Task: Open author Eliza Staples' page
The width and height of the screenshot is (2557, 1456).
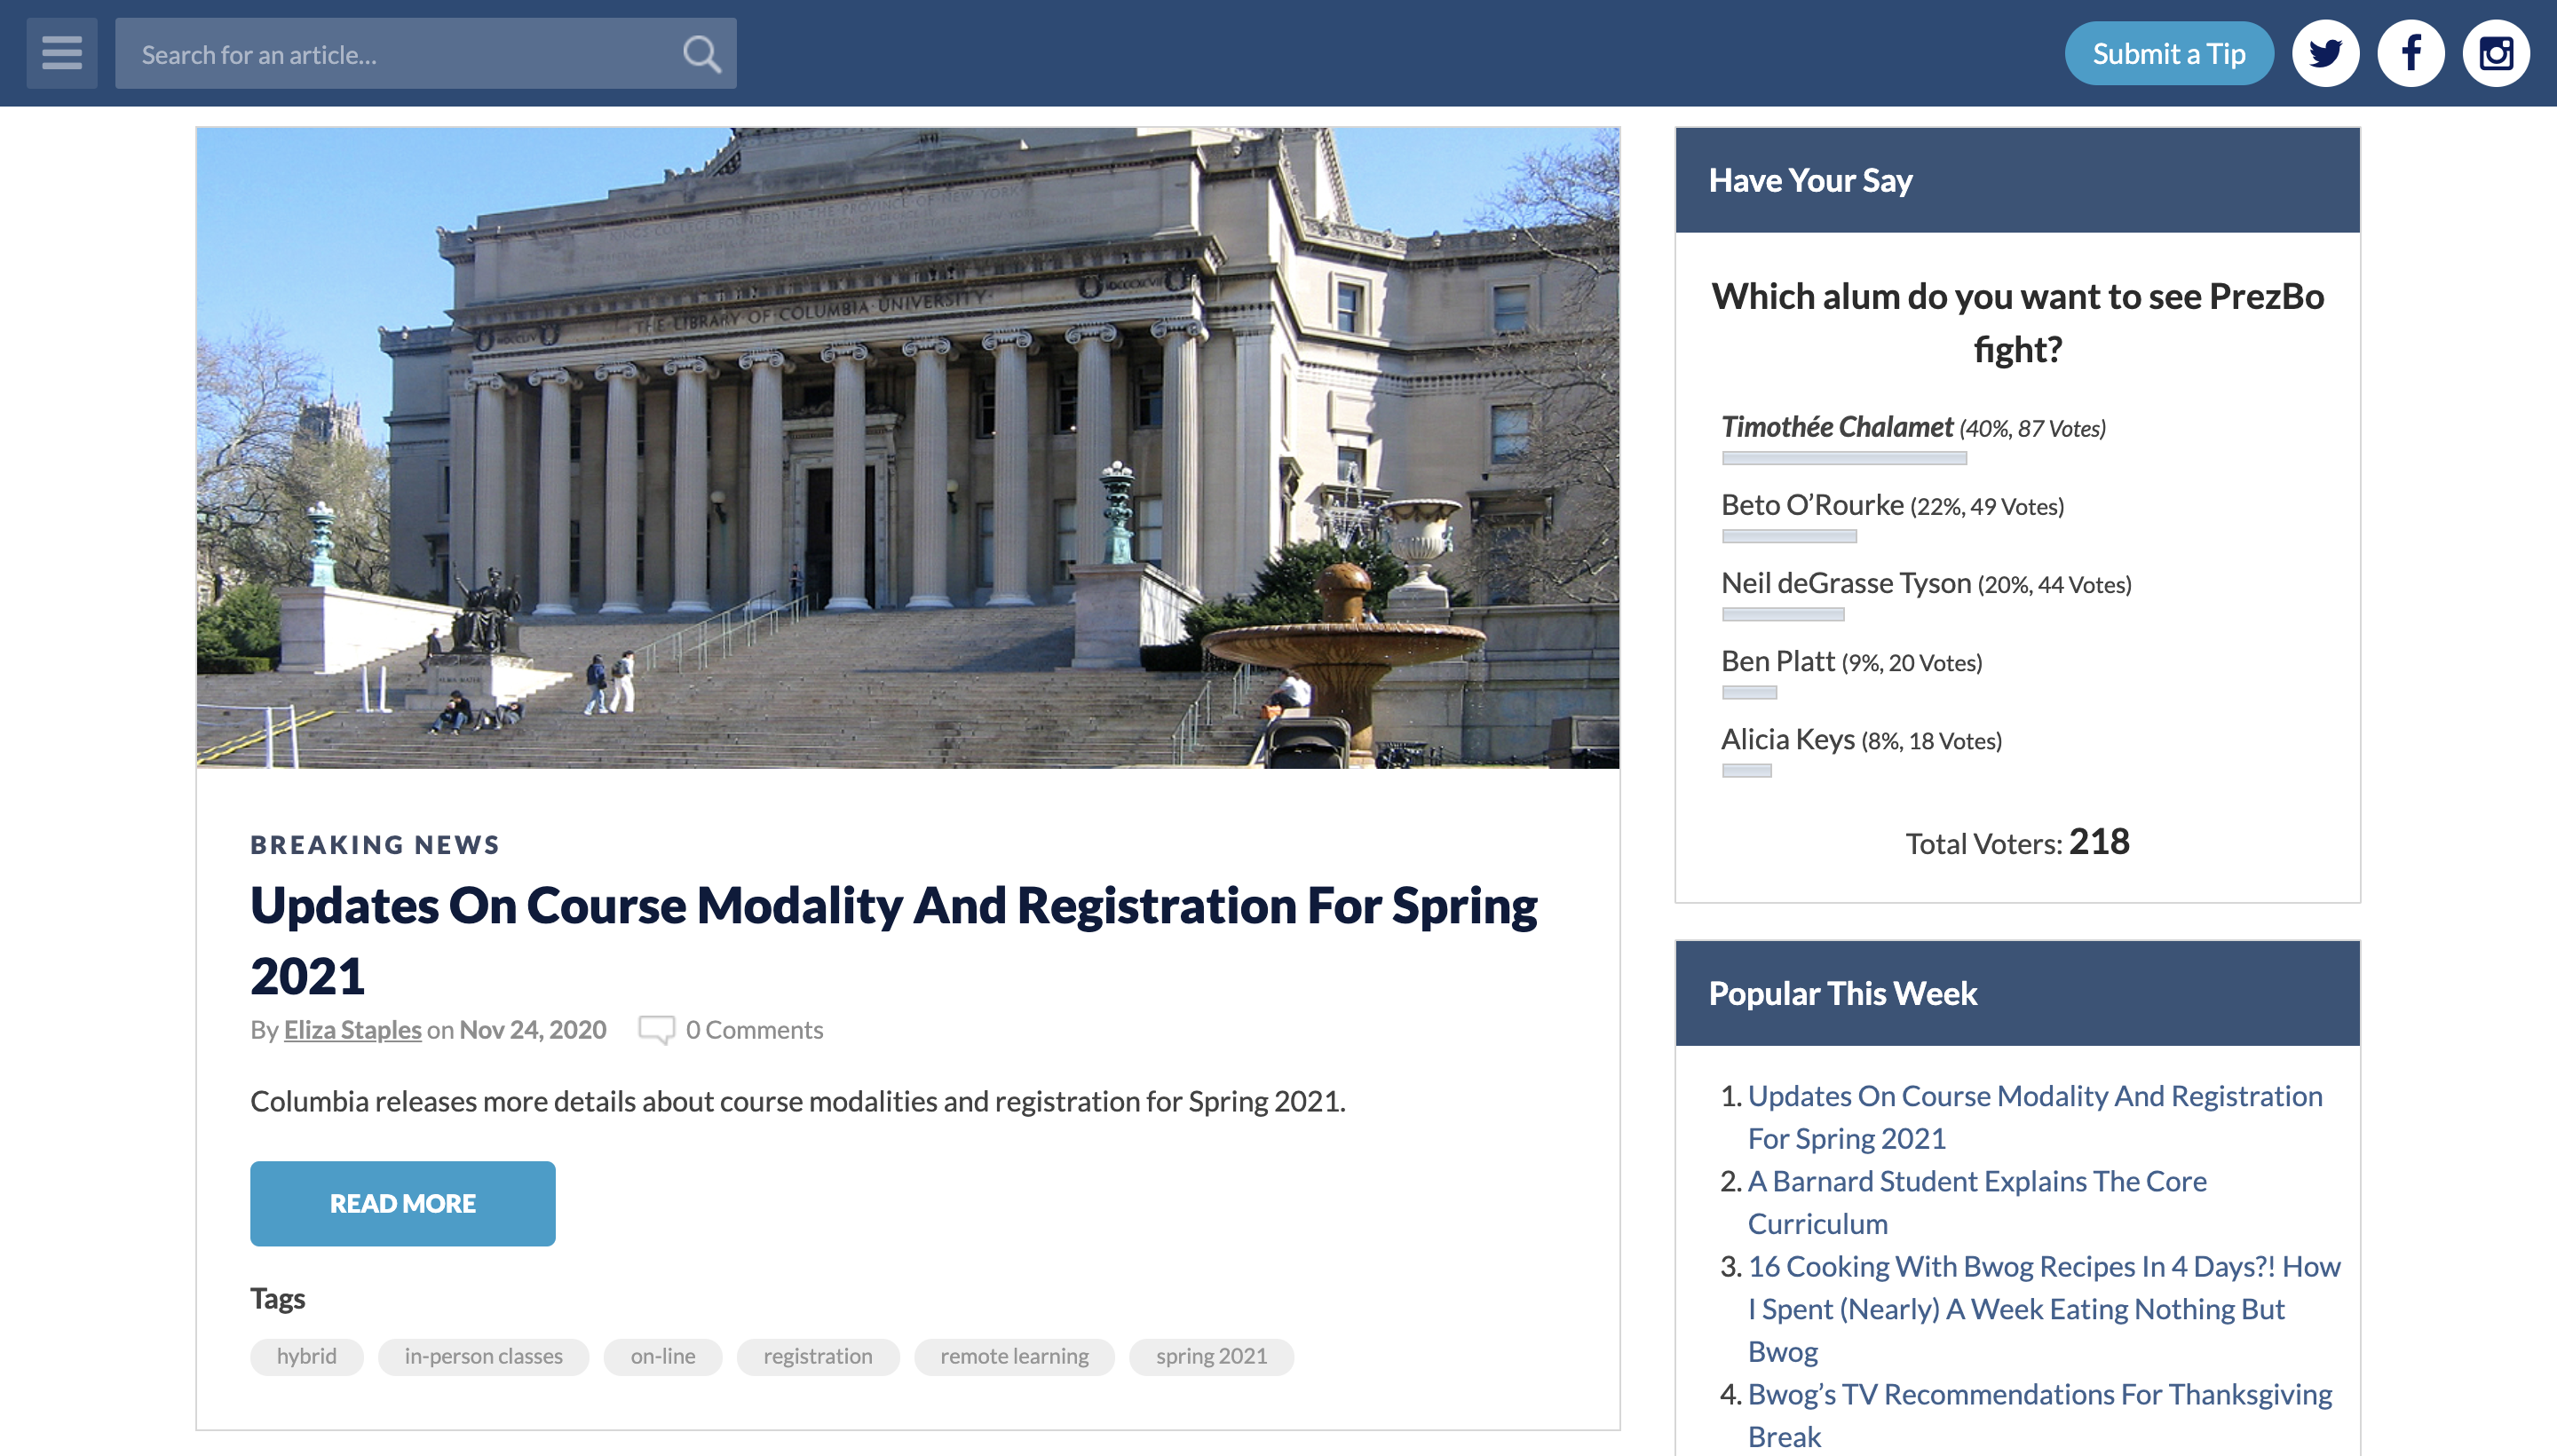Action: 352,1029
